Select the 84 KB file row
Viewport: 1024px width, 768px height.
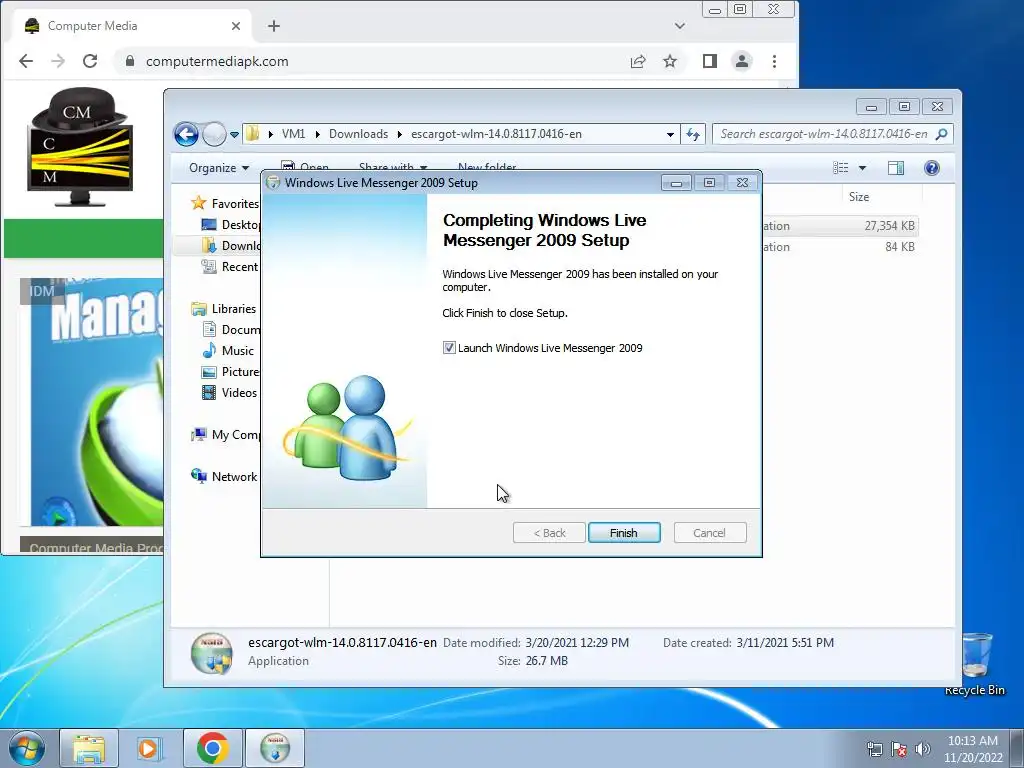point(839,247)
